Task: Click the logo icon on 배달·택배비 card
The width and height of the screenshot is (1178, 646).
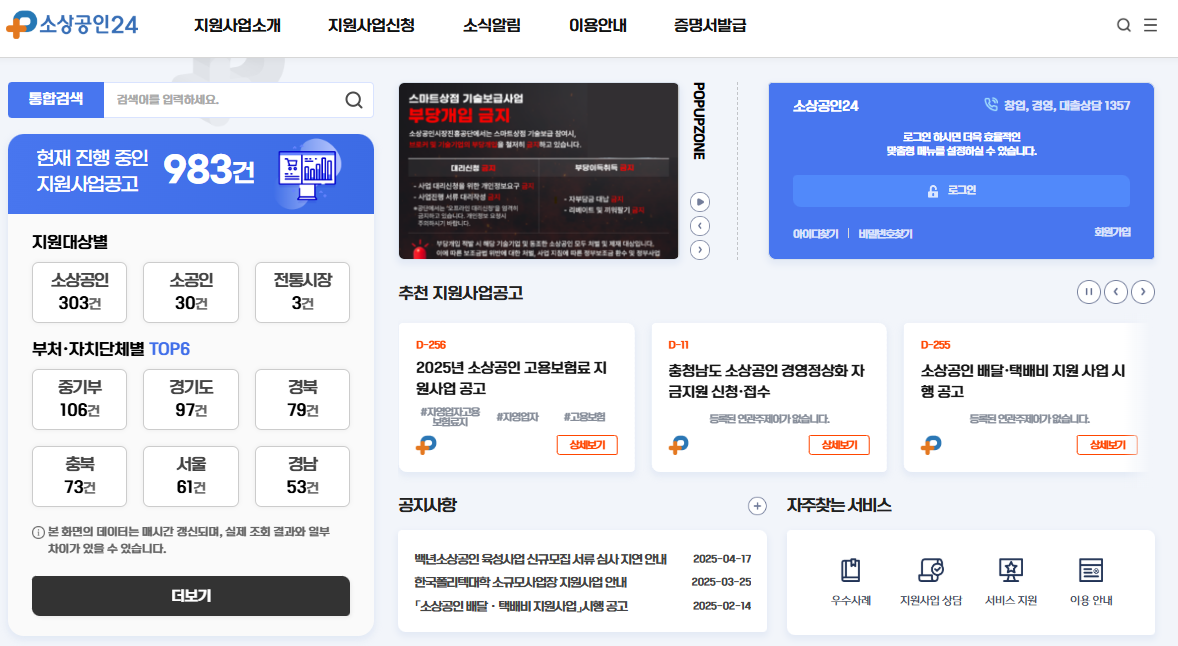Action: [931, 445]
